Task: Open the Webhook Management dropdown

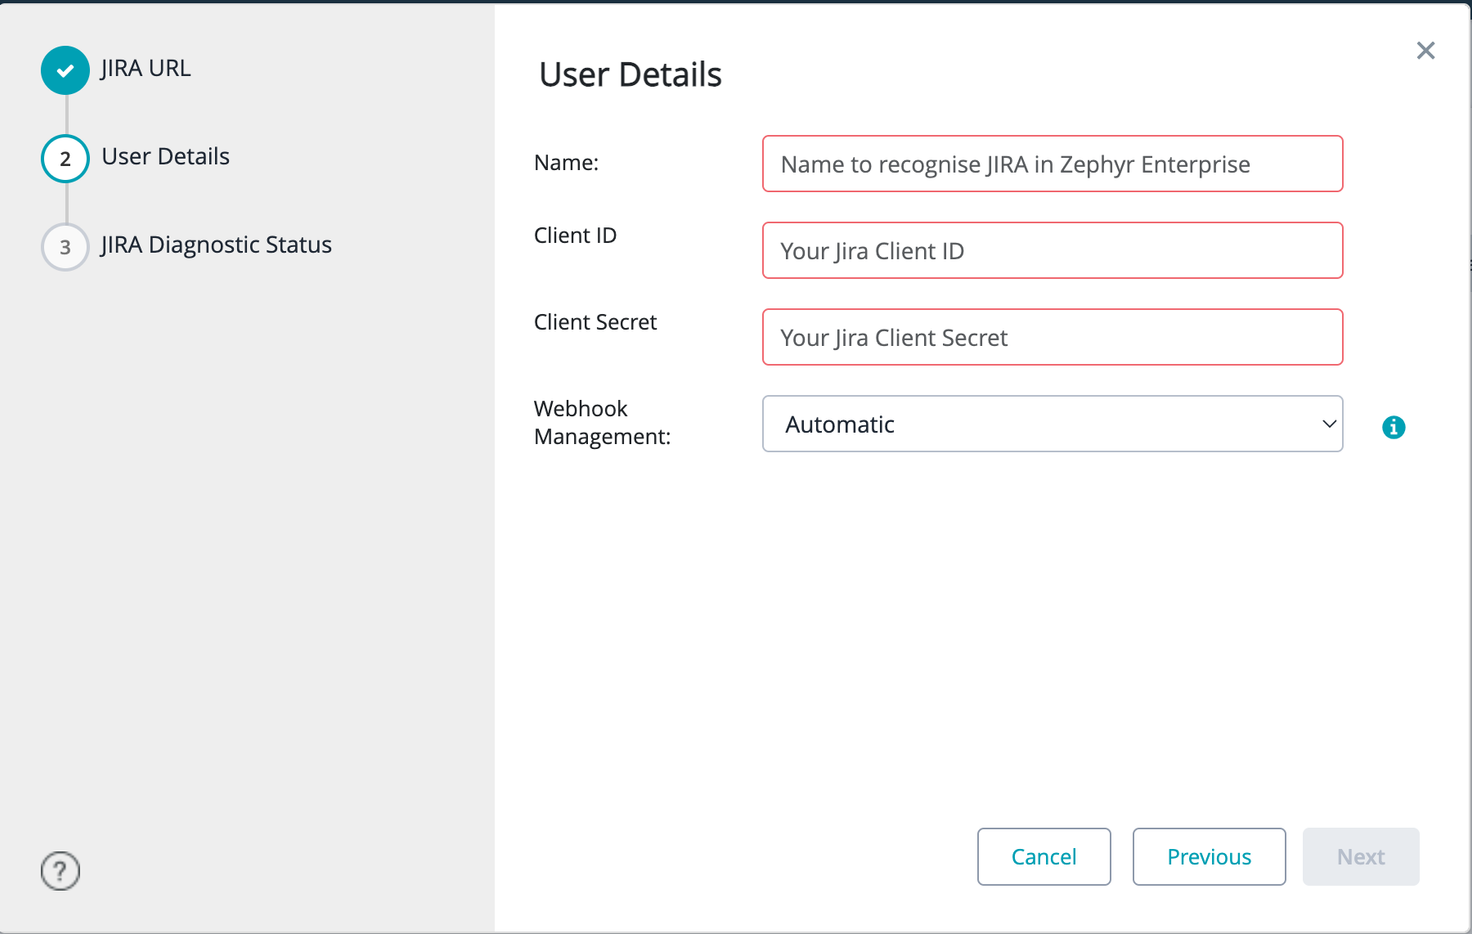Action: coord(1052,424)
